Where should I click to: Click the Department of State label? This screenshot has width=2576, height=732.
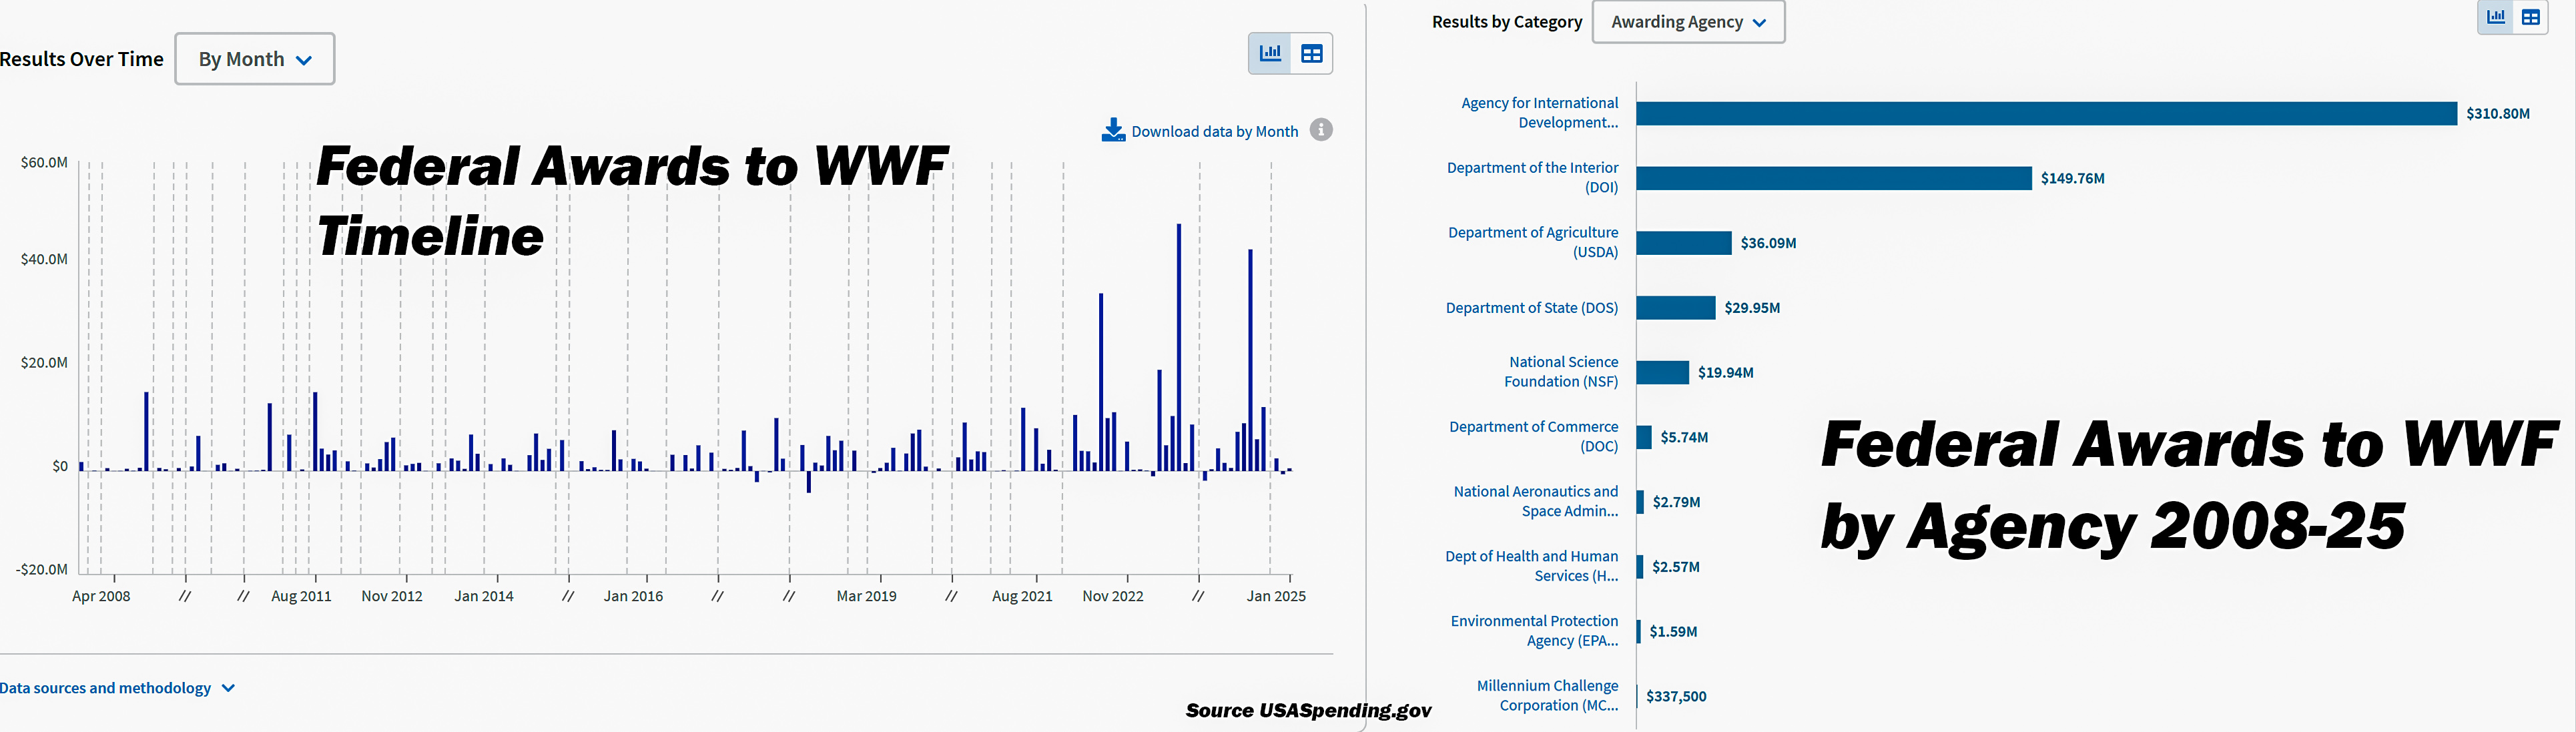[1531, 308]
